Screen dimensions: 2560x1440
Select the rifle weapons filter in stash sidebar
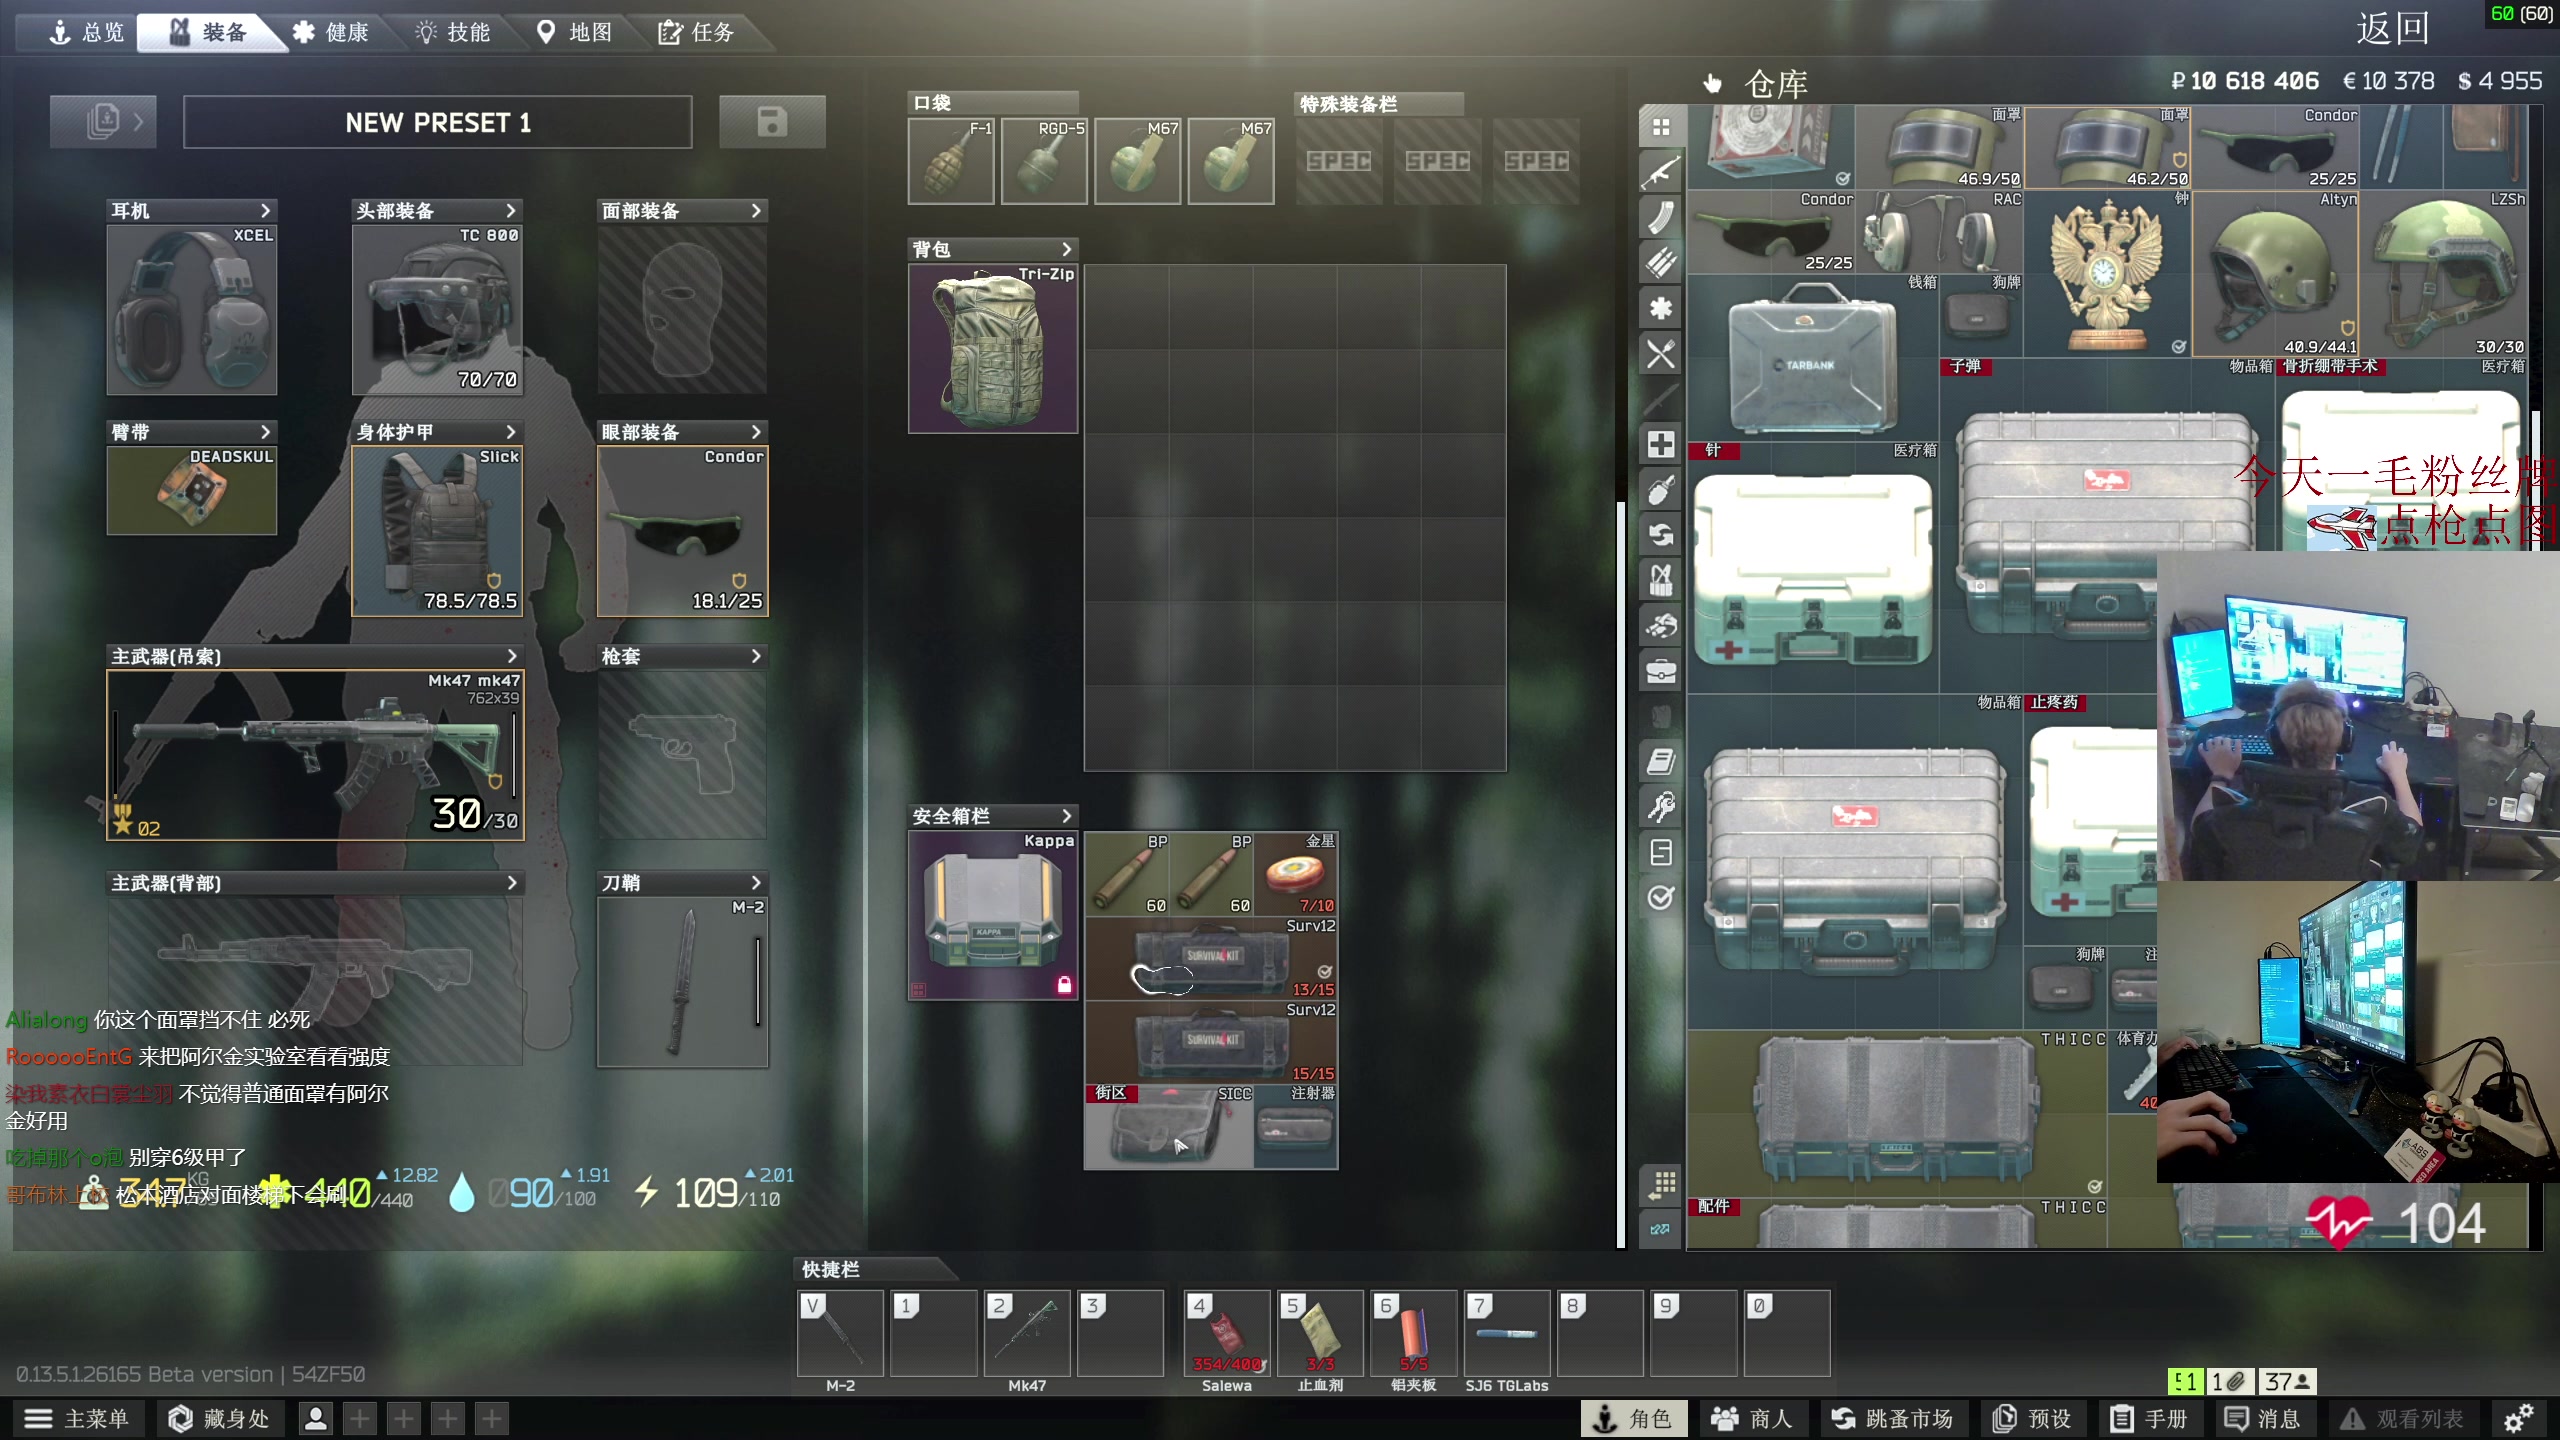1661,172
